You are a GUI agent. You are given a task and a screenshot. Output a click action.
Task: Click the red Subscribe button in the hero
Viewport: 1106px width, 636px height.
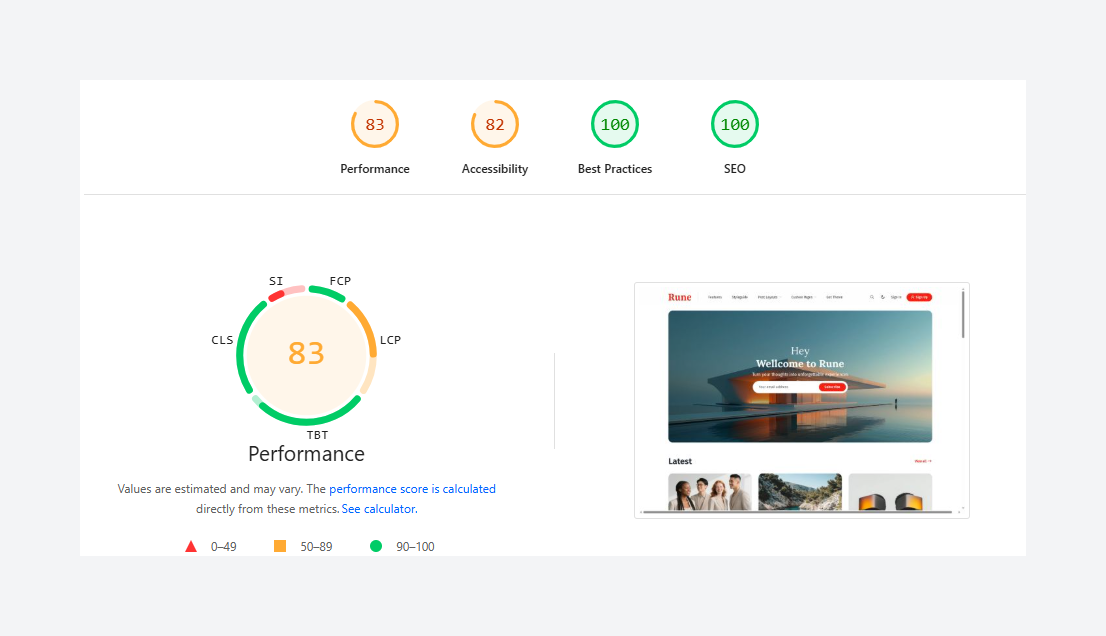[832, 387]
